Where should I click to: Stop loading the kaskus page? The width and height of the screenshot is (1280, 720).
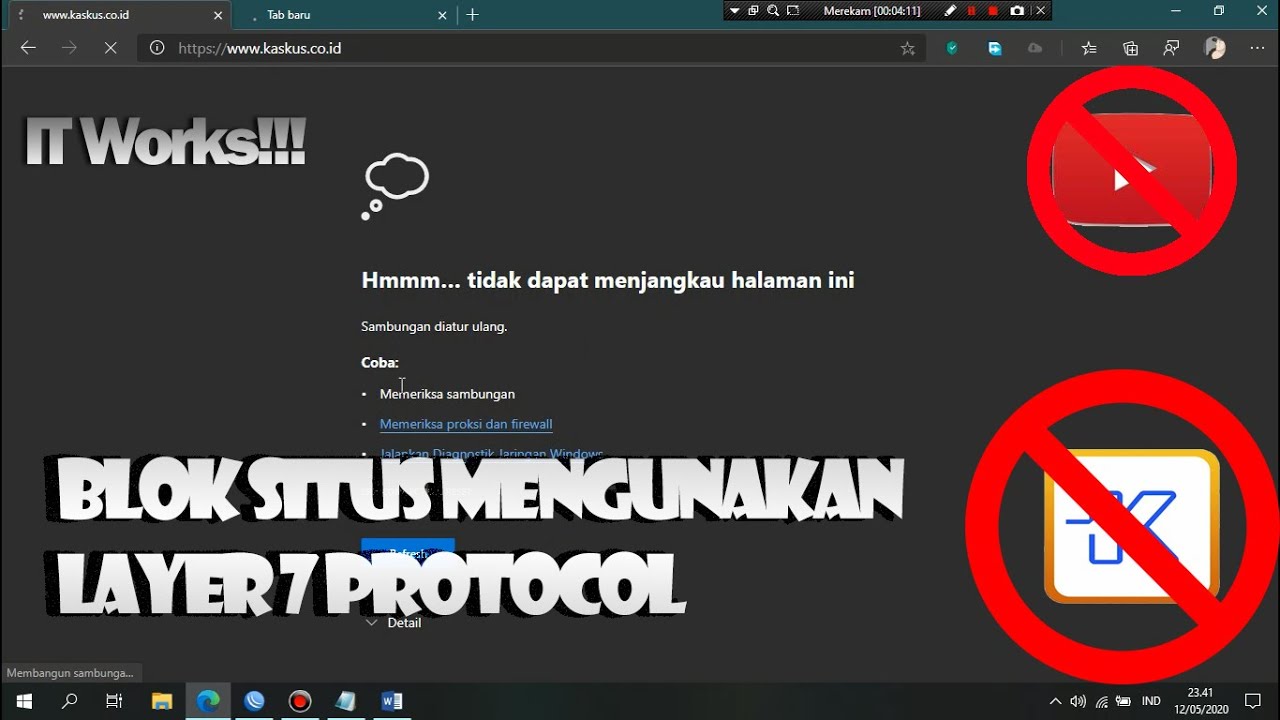110,48
